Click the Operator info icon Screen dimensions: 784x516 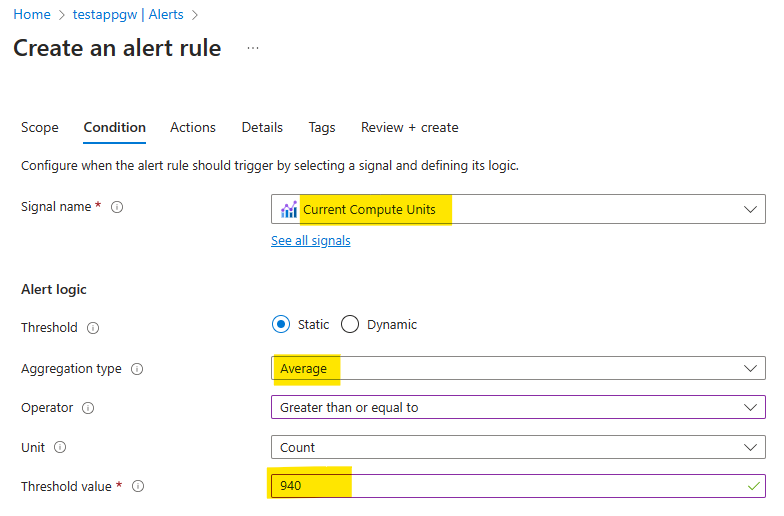point(88,408)
